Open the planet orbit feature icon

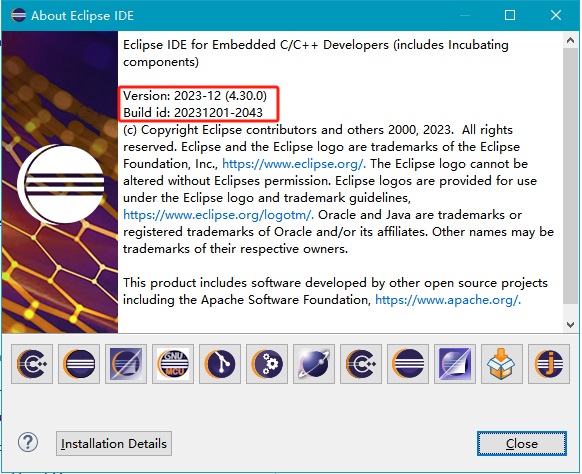point(314,364)
